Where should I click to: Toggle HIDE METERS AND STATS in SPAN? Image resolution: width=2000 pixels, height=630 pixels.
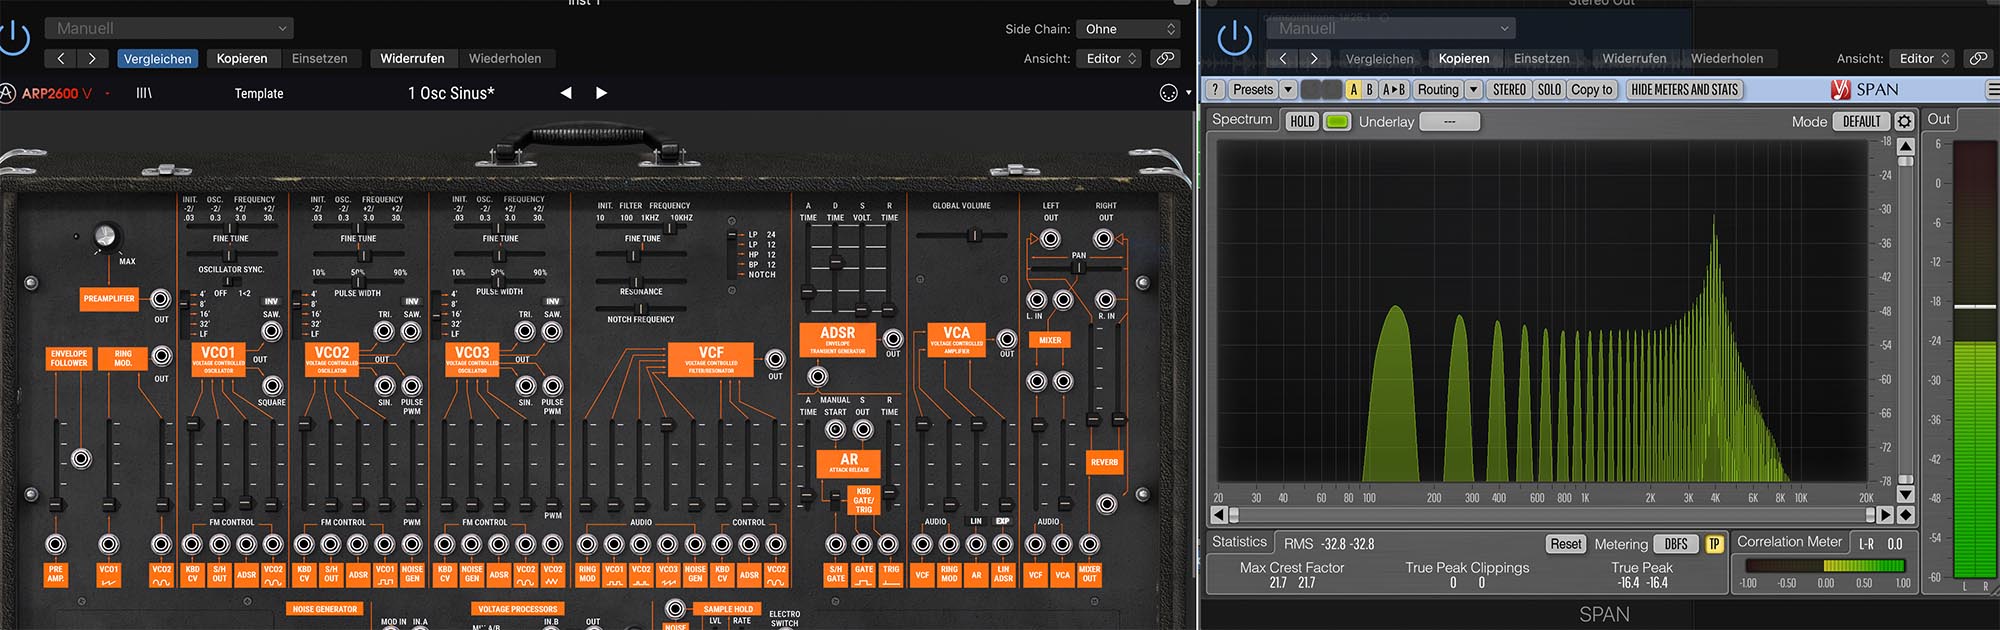(x=1684, y=90)
